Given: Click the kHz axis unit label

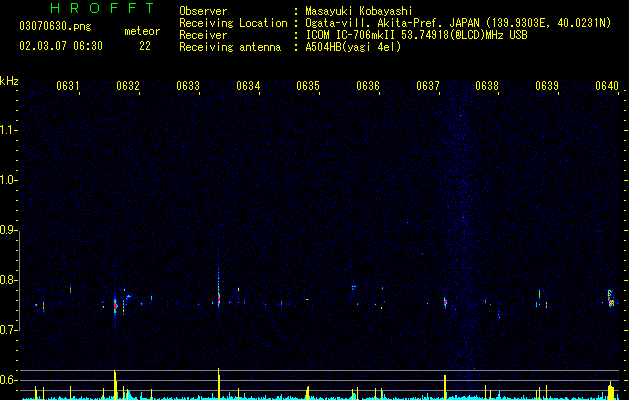Looking at the screenshot, I should click(9, 81).
